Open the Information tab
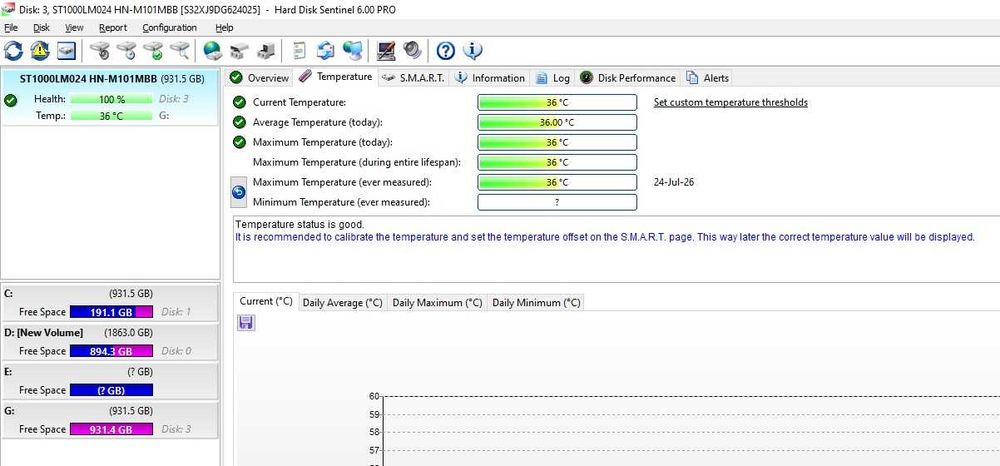 (x=490, y=78)
